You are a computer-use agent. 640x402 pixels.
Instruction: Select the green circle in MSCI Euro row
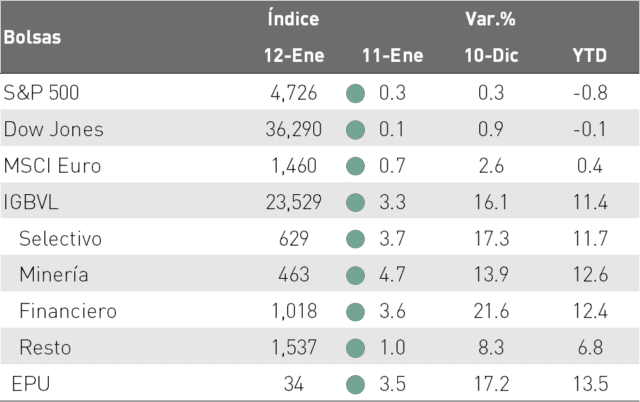355,166
